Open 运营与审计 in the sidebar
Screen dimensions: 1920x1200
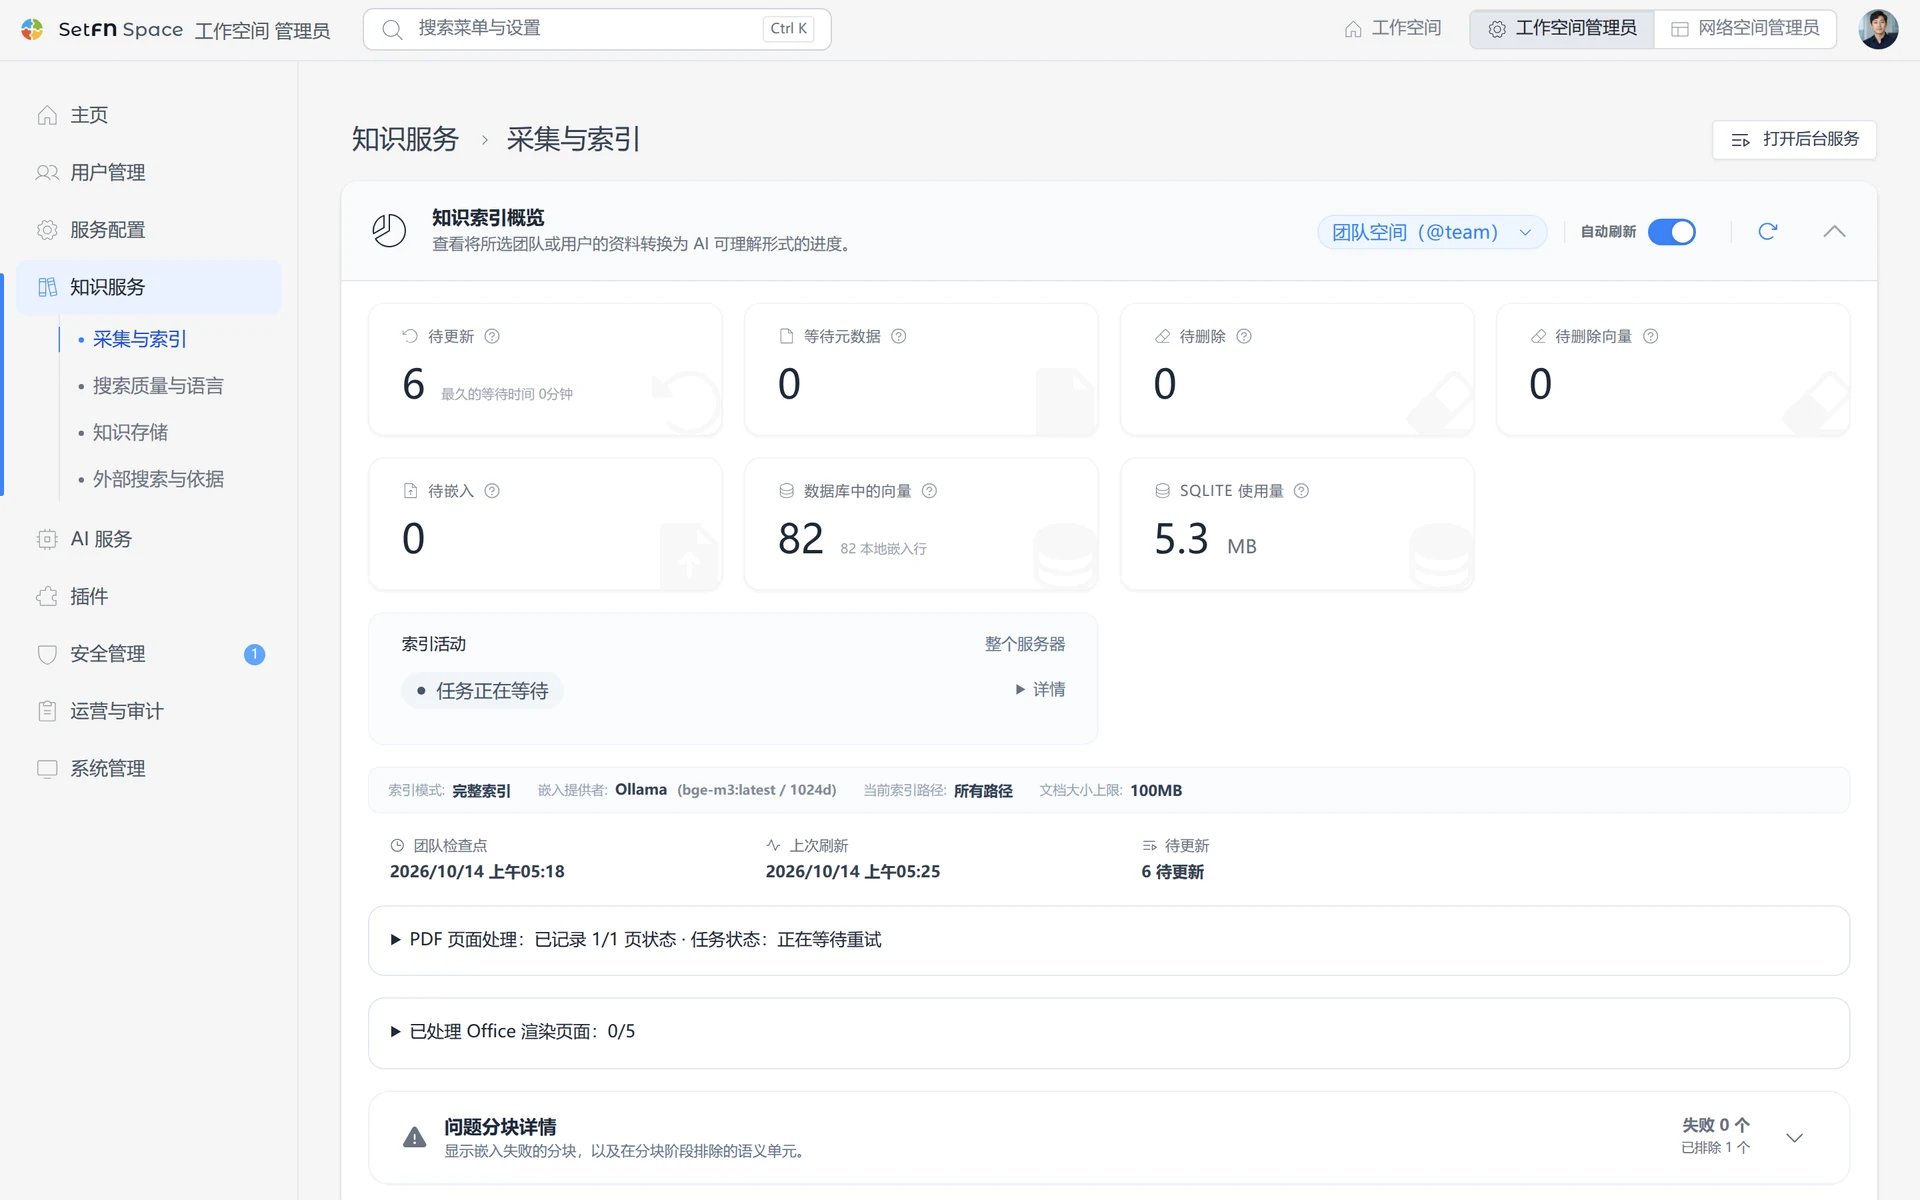coord(148,712)
